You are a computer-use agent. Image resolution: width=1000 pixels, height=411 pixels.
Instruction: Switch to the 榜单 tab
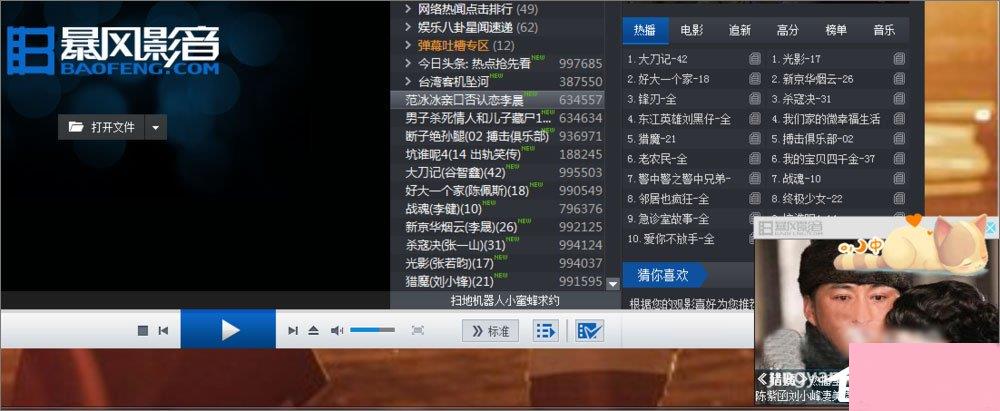(836, 30)
